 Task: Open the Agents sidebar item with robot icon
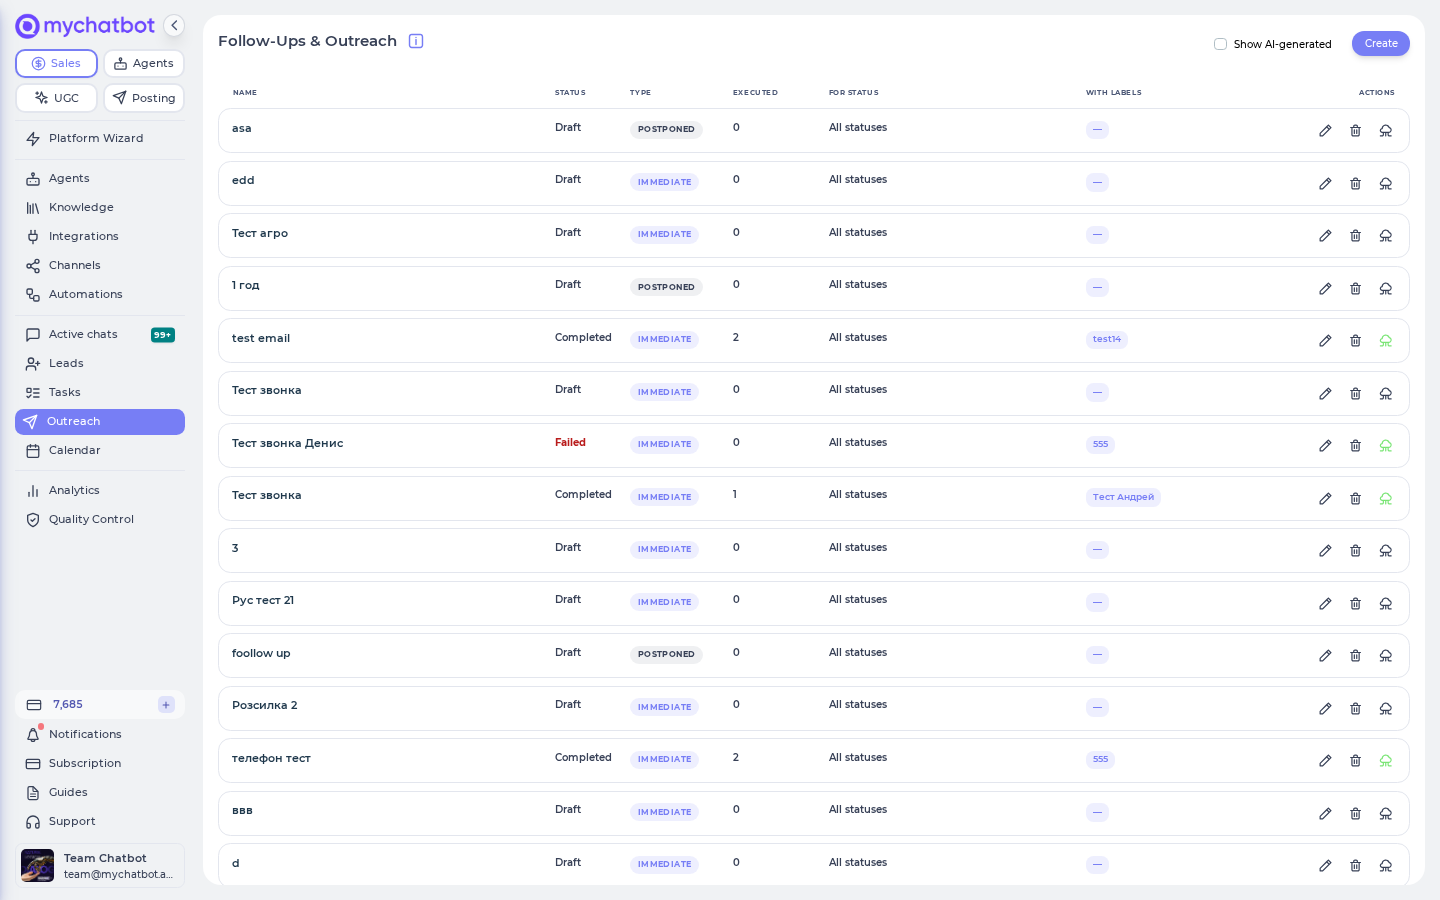[x=100, y=179]
